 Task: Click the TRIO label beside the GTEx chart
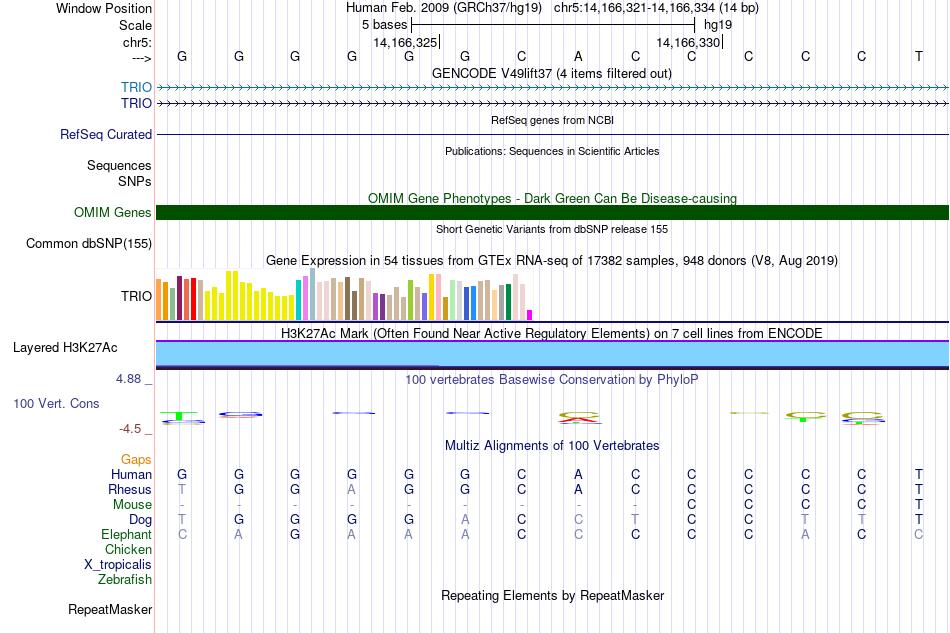click(x=136, y=296)
